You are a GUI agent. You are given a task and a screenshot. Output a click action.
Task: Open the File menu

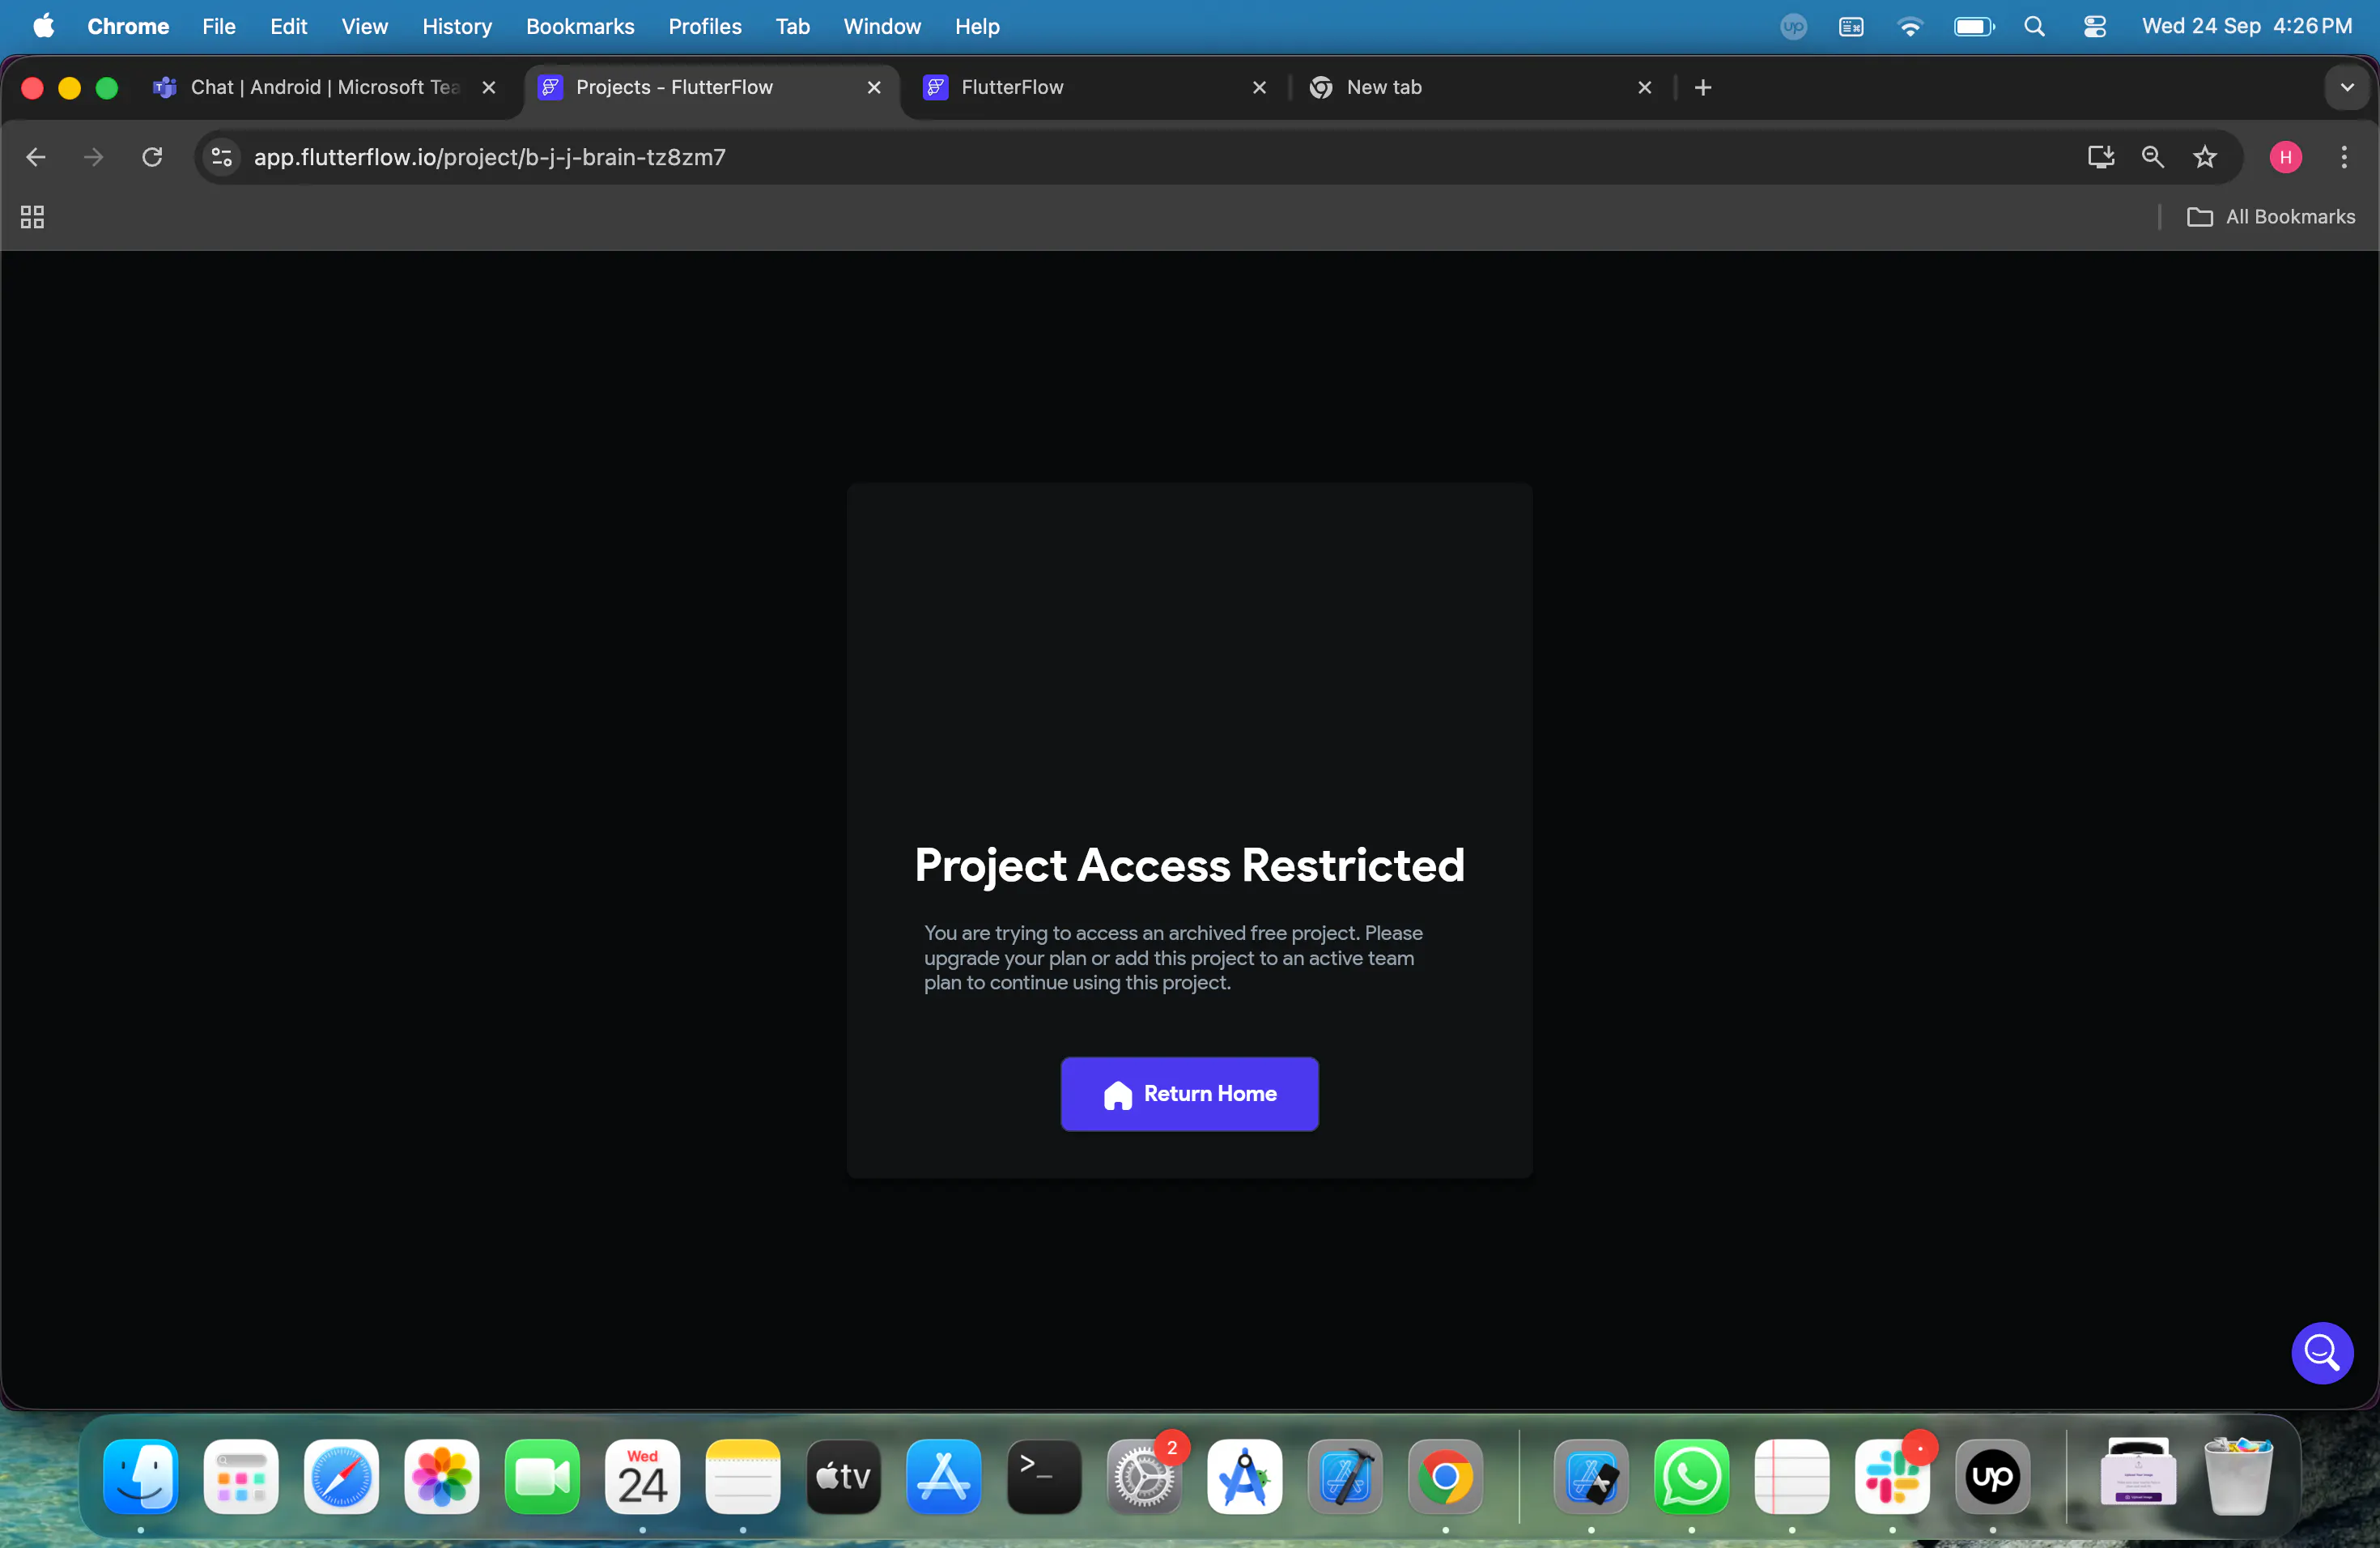tap(219, 26)
